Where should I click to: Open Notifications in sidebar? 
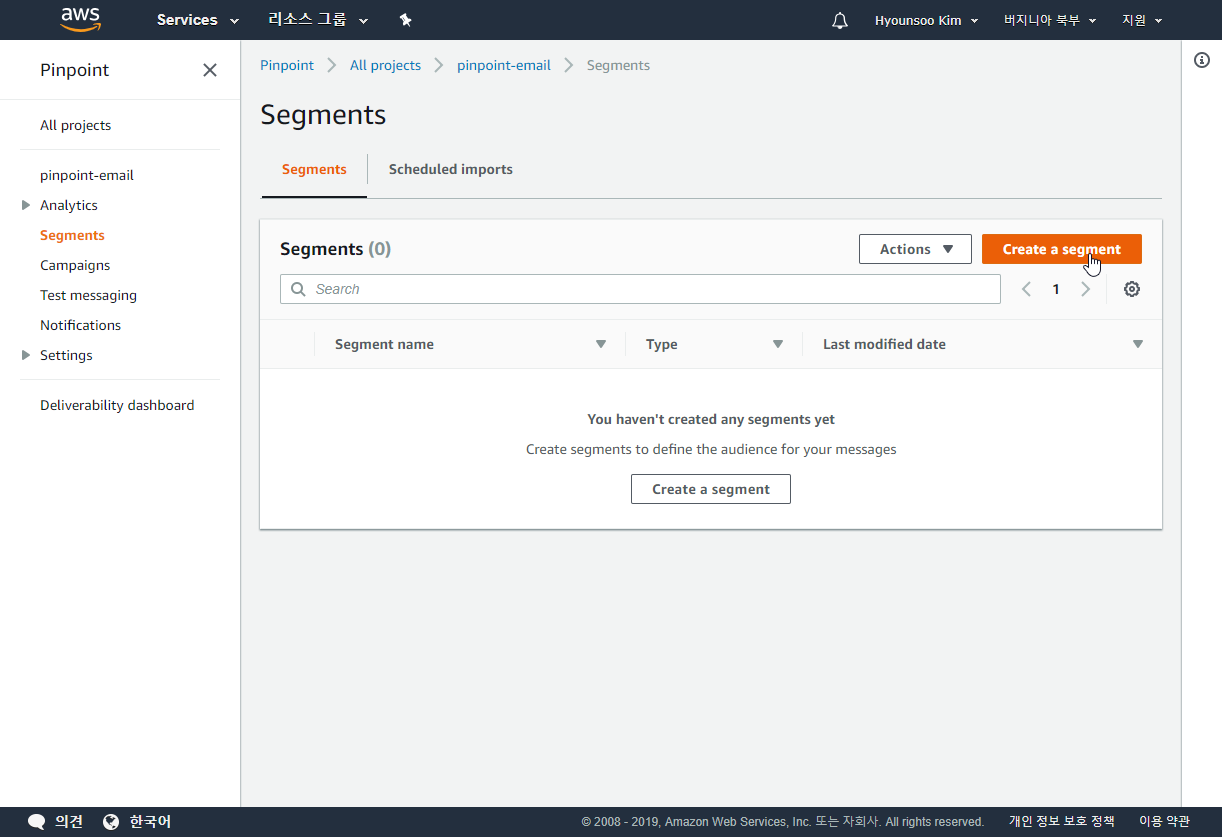[x=80, y=325]
